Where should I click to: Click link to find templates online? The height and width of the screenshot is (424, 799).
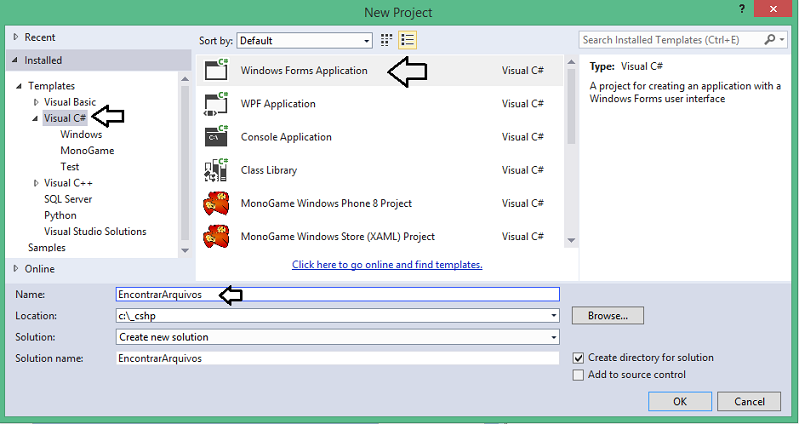coord(387,264)
